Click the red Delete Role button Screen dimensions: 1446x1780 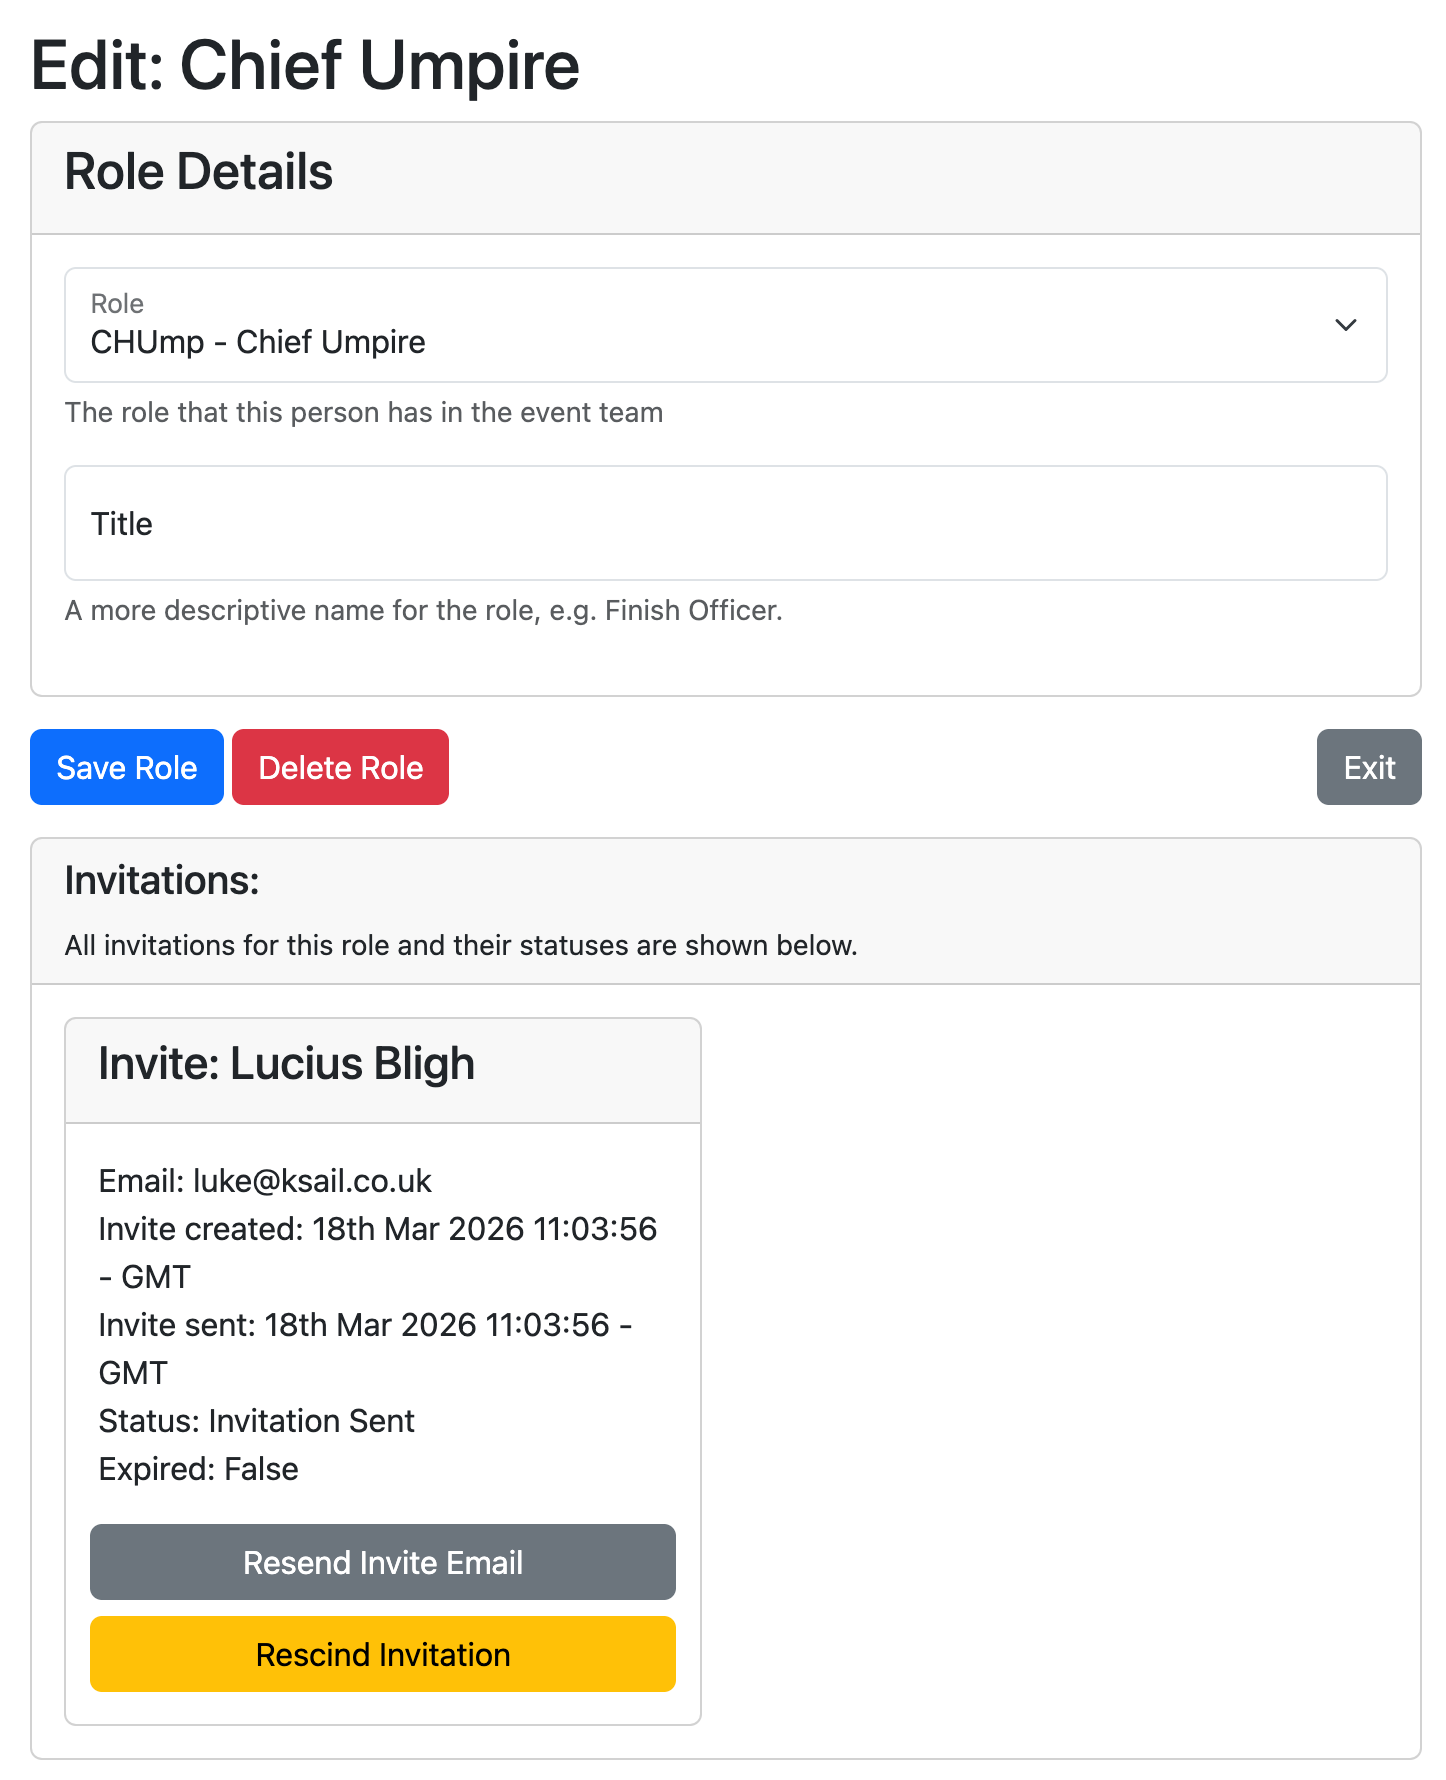click(340, 767)
